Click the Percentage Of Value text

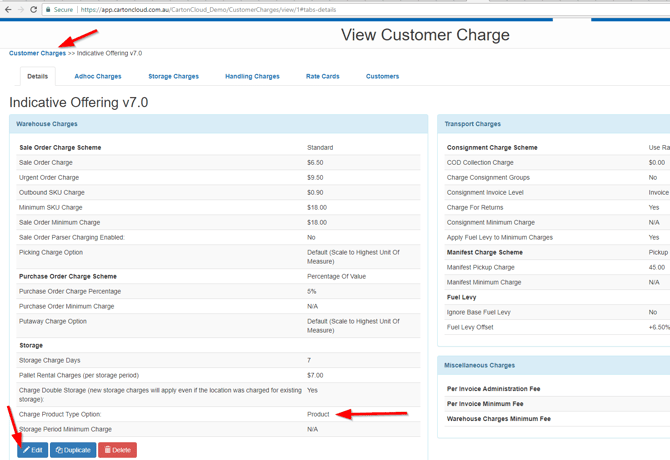[x=336, y=276]
